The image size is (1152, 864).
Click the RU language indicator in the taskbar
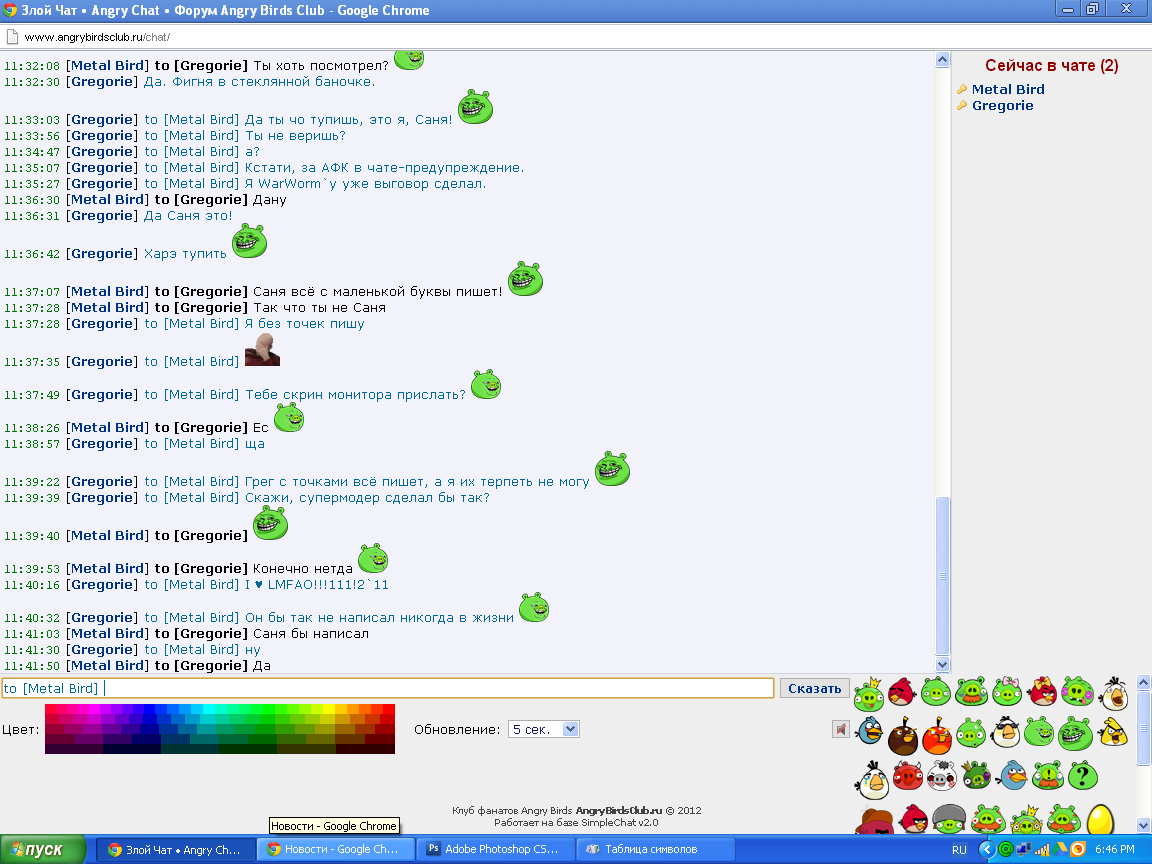[959, 850]
